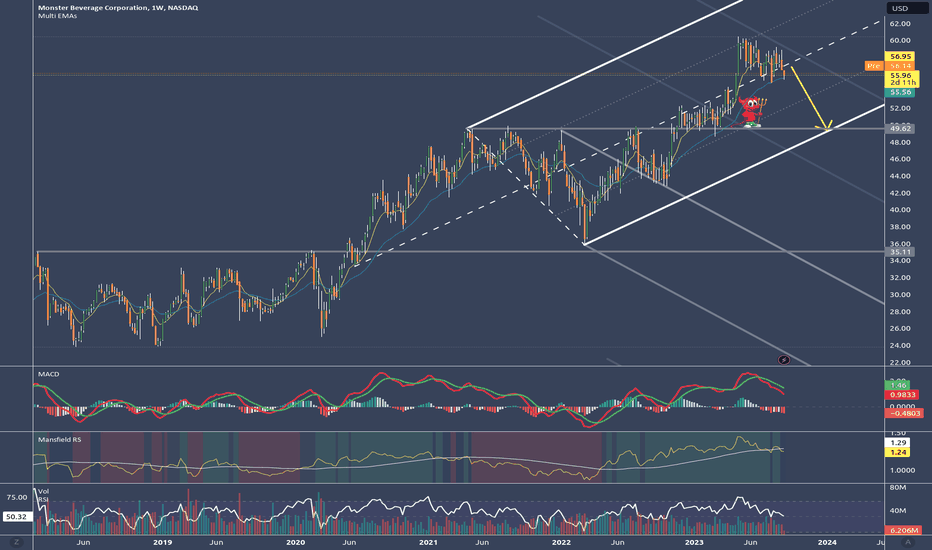Click the green 55.56 price label
This screenshot has width=932, height=550.
pos(900,92)
